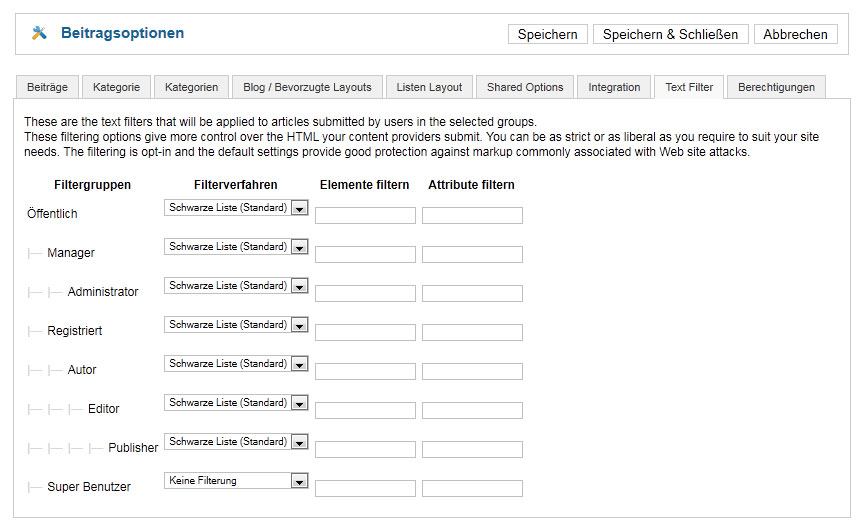Image resolution: width=860 pixels, height=529 pixels.
Task: Open the Kategorie tab
Action: tap(116, 87)
